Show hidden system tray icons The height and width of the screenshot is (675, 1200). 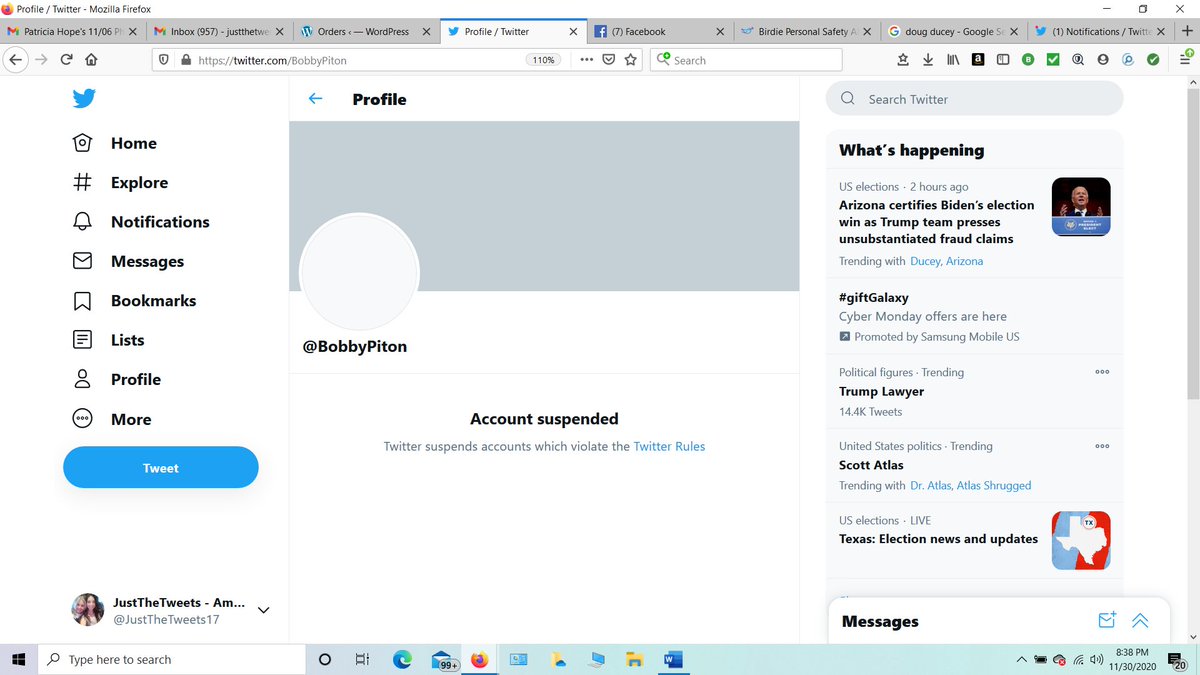coord(1020,660)
